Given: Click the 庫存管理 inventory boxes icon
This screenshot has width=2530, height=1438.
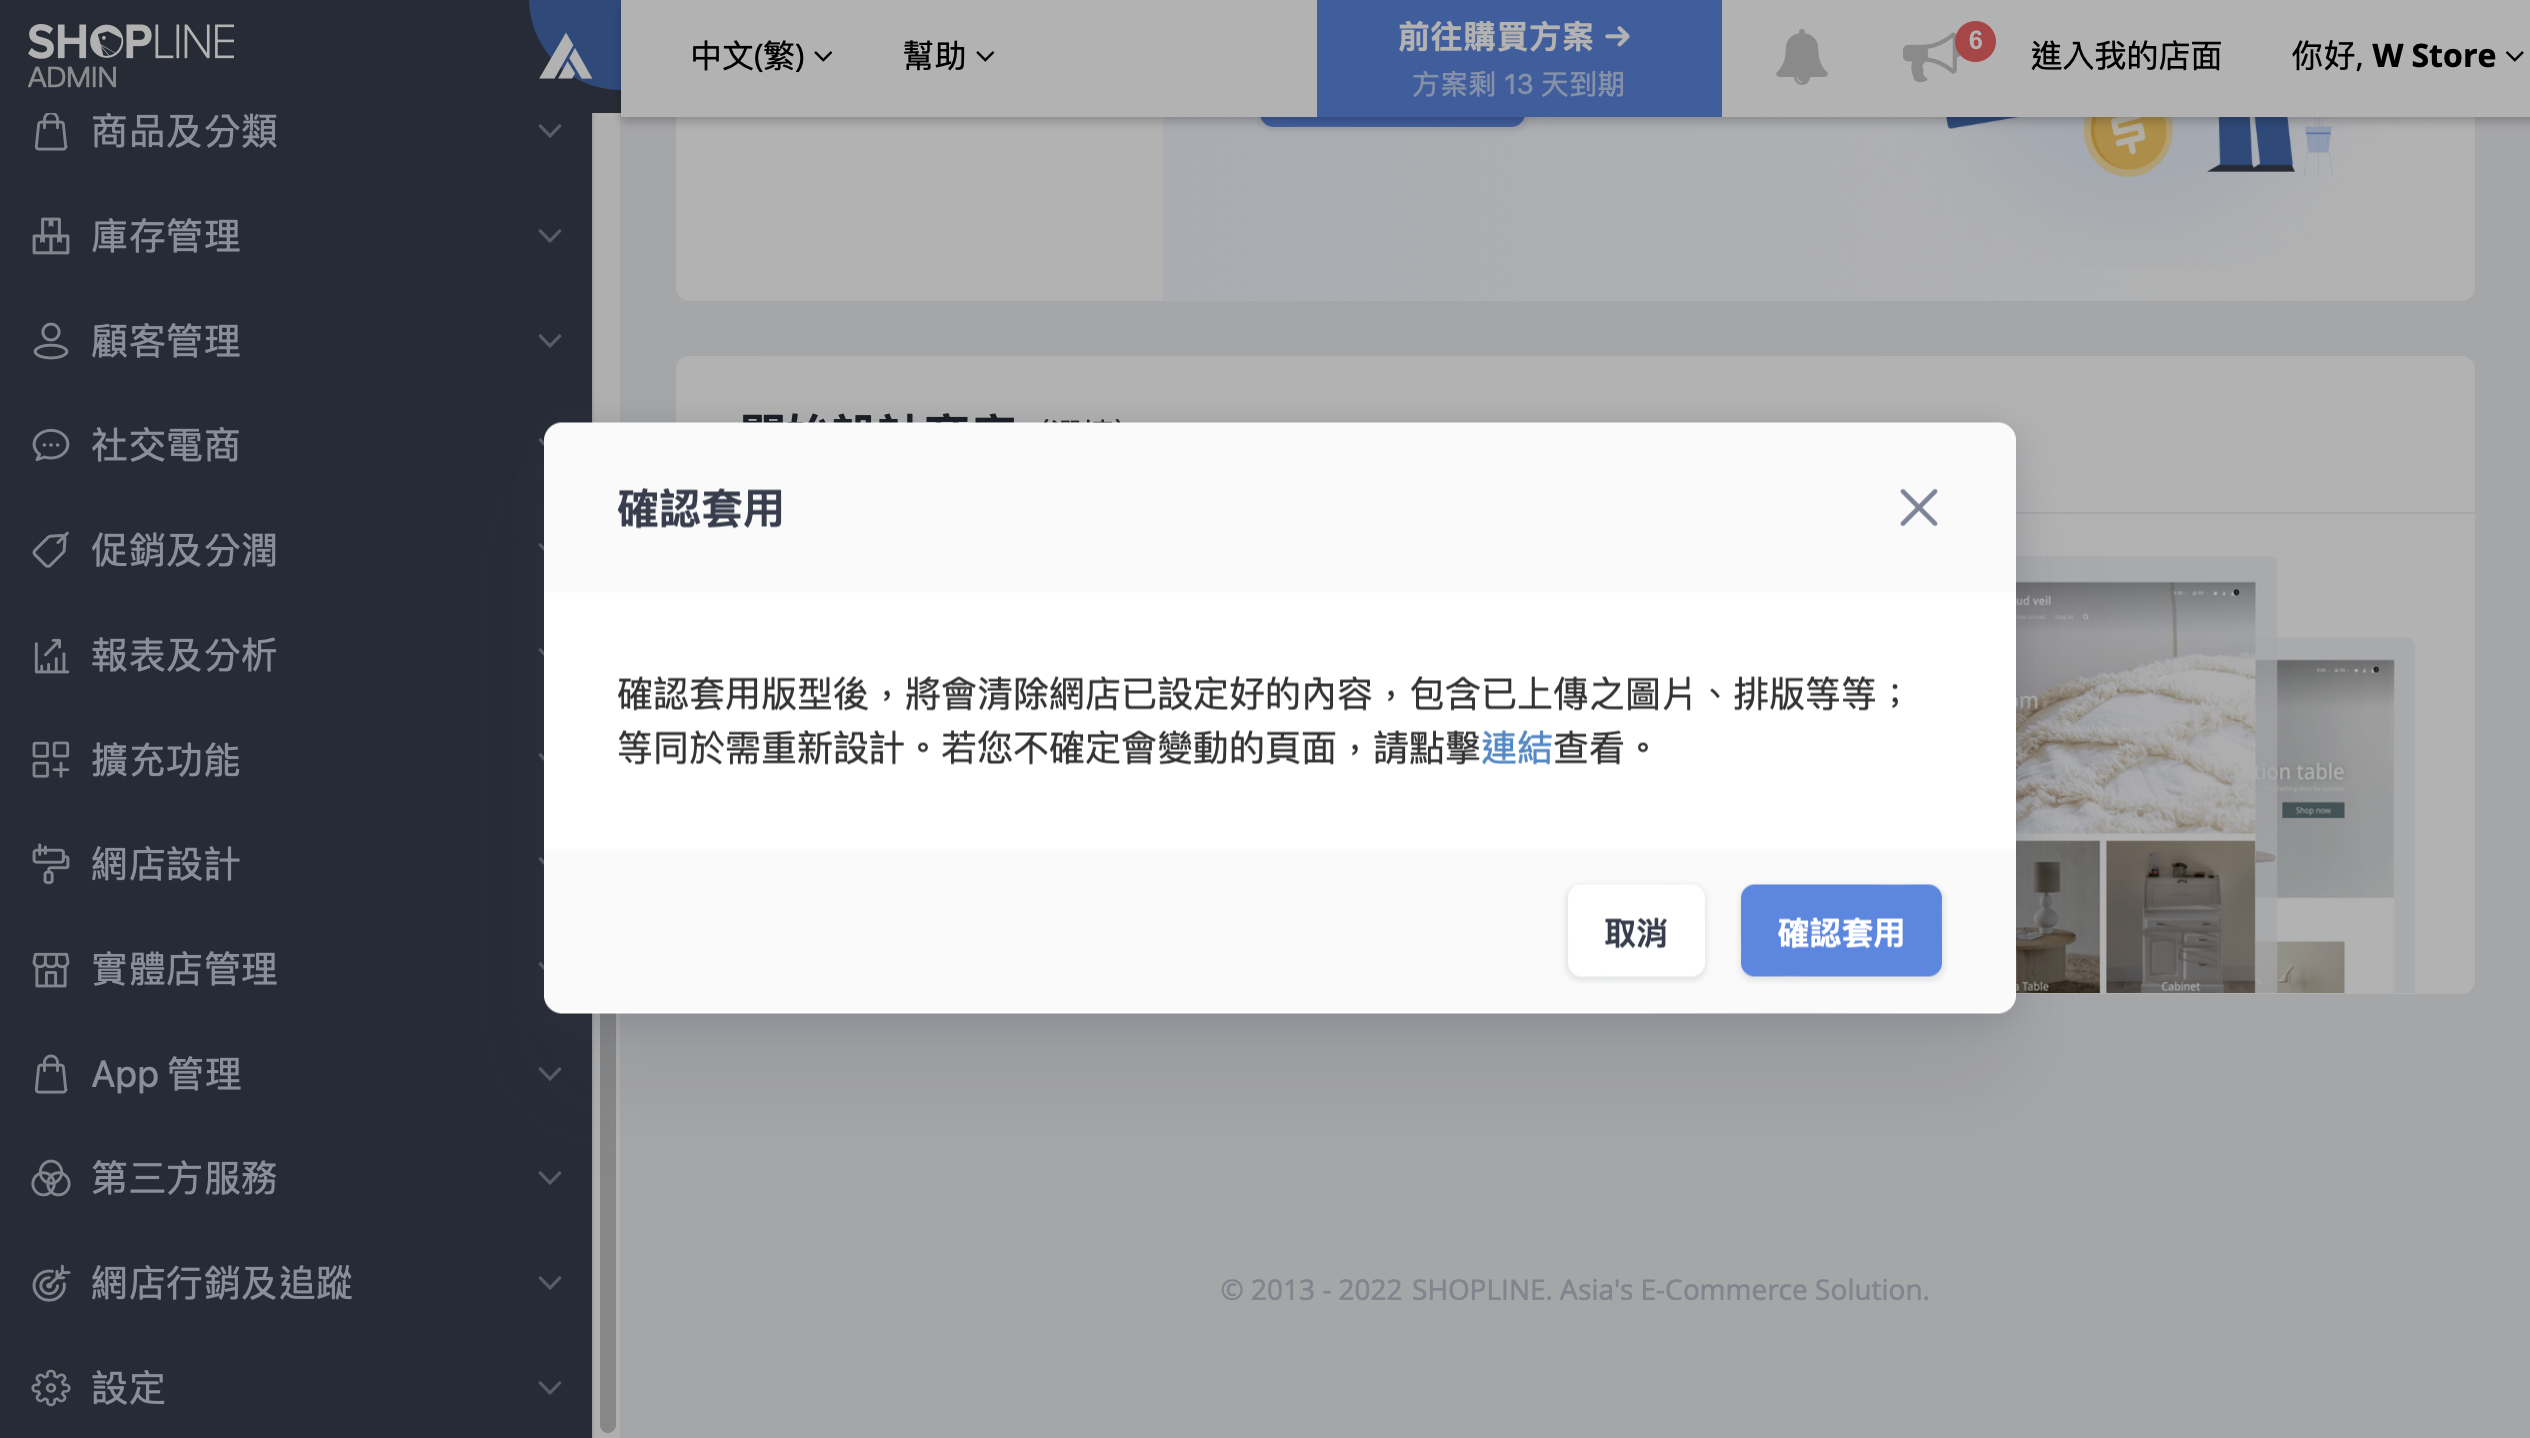Looking at the screenshot, I should 50,237.
